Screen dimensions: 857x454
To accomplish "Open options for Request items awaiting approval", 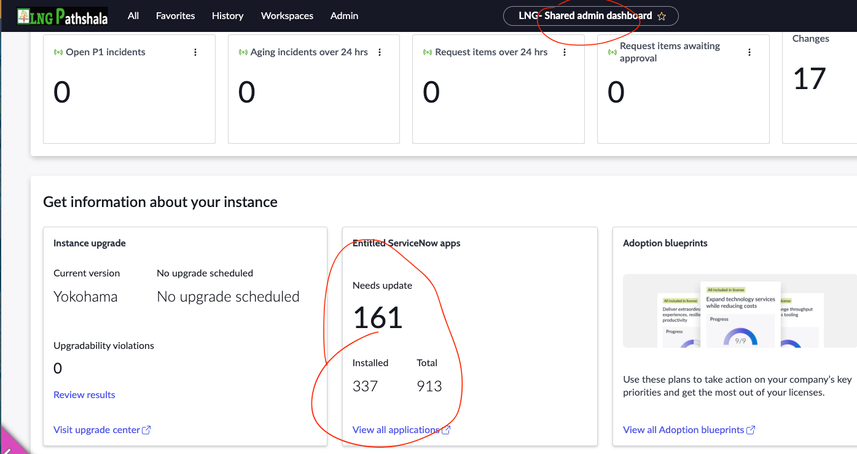I will click(x=749, y=52).
